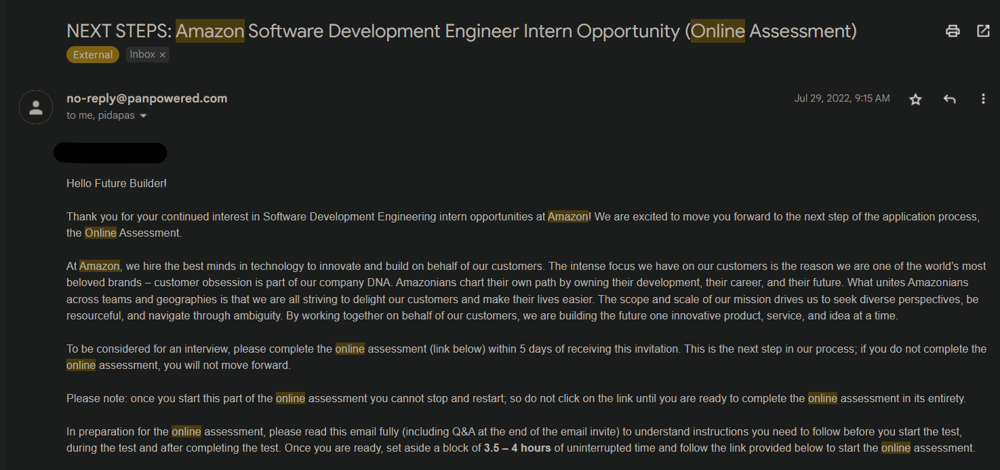The height and width of the screenshot is (470, 1000).
Task: Open the email in a new window
Action: [982, 31]
